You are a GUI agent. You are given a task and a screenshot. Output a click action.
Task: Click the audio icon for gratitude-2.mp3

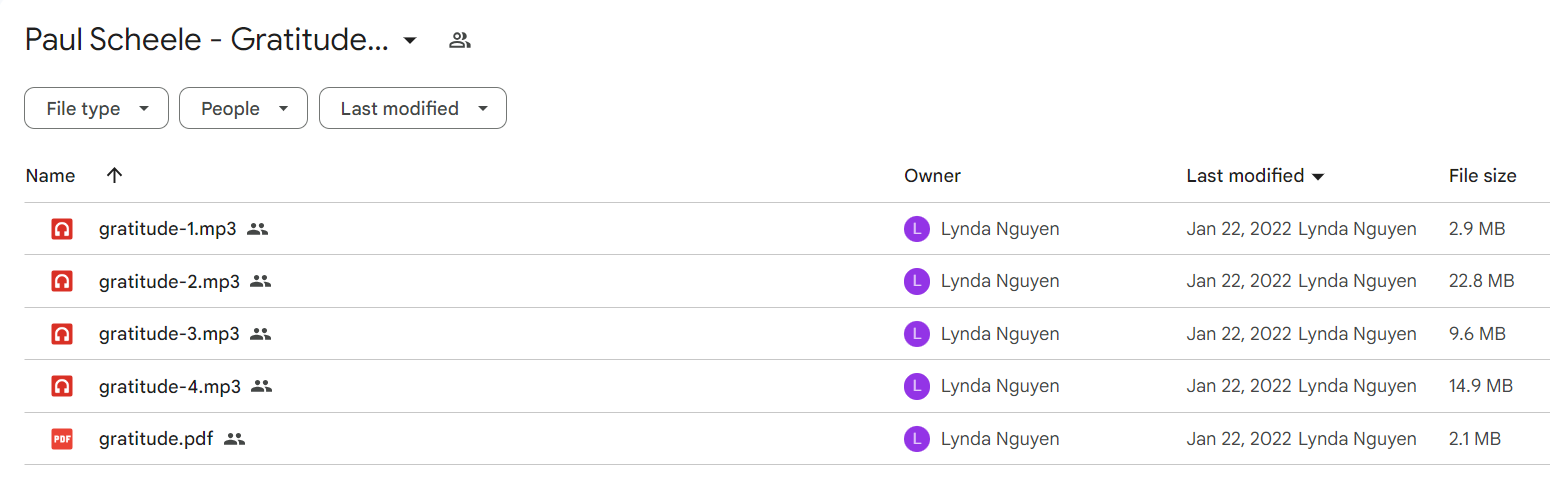(x=62, y=281)
